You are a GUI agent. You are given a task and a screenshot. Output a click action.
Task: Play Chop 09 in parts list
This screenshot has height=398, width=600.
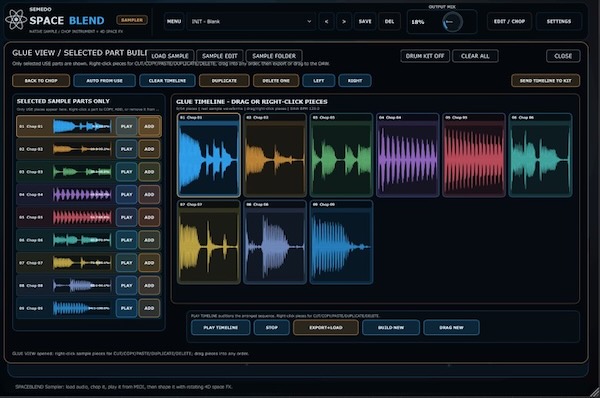(x=126, y=308)
